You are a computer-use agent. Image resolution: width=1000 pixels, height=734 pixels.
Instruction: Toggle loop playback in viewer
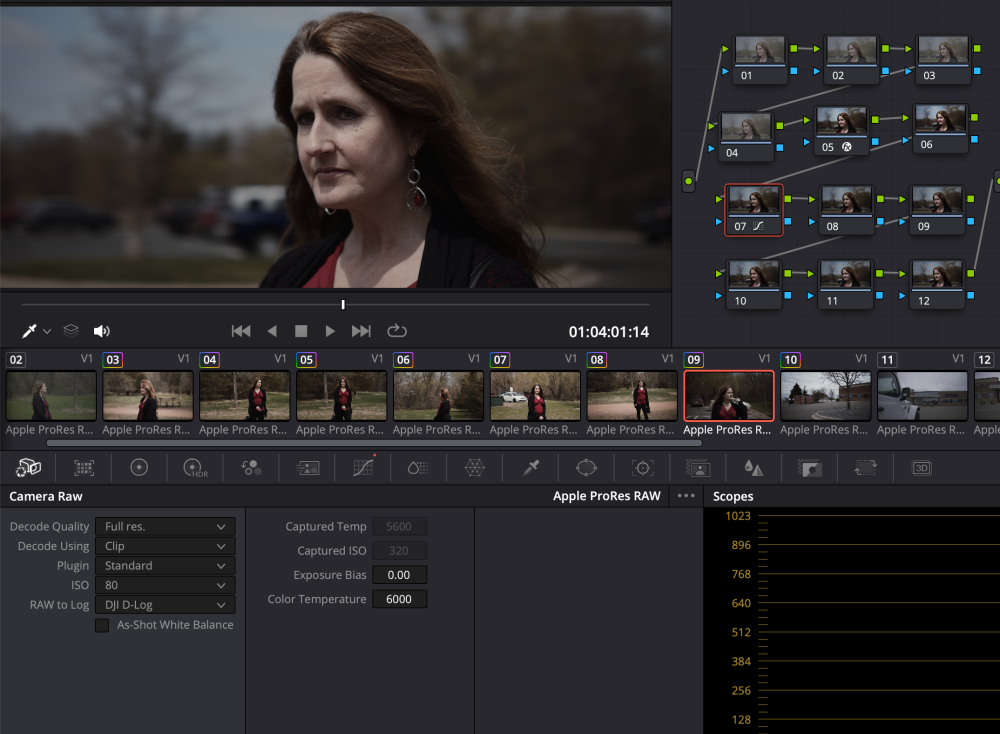click(x=397, y=331)
